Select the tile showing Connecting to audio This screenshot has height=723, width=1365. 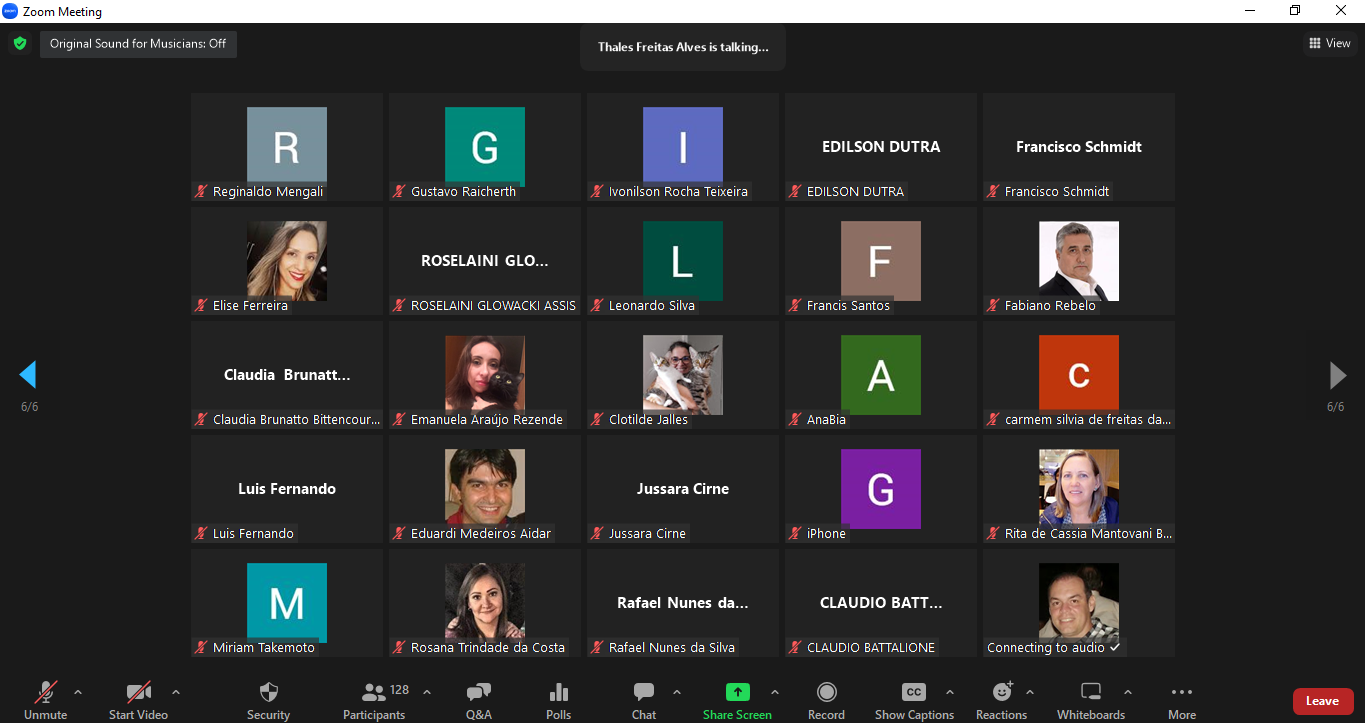(x=1079, y=603)
